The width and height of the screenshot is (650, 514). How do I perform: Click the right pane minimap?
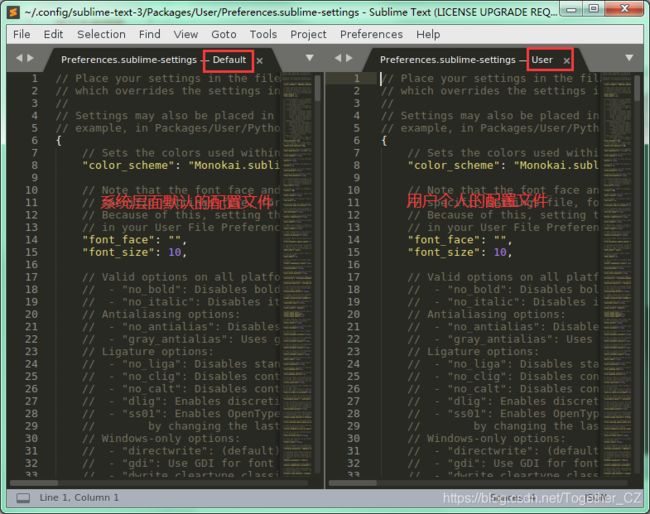coord(617,274)
